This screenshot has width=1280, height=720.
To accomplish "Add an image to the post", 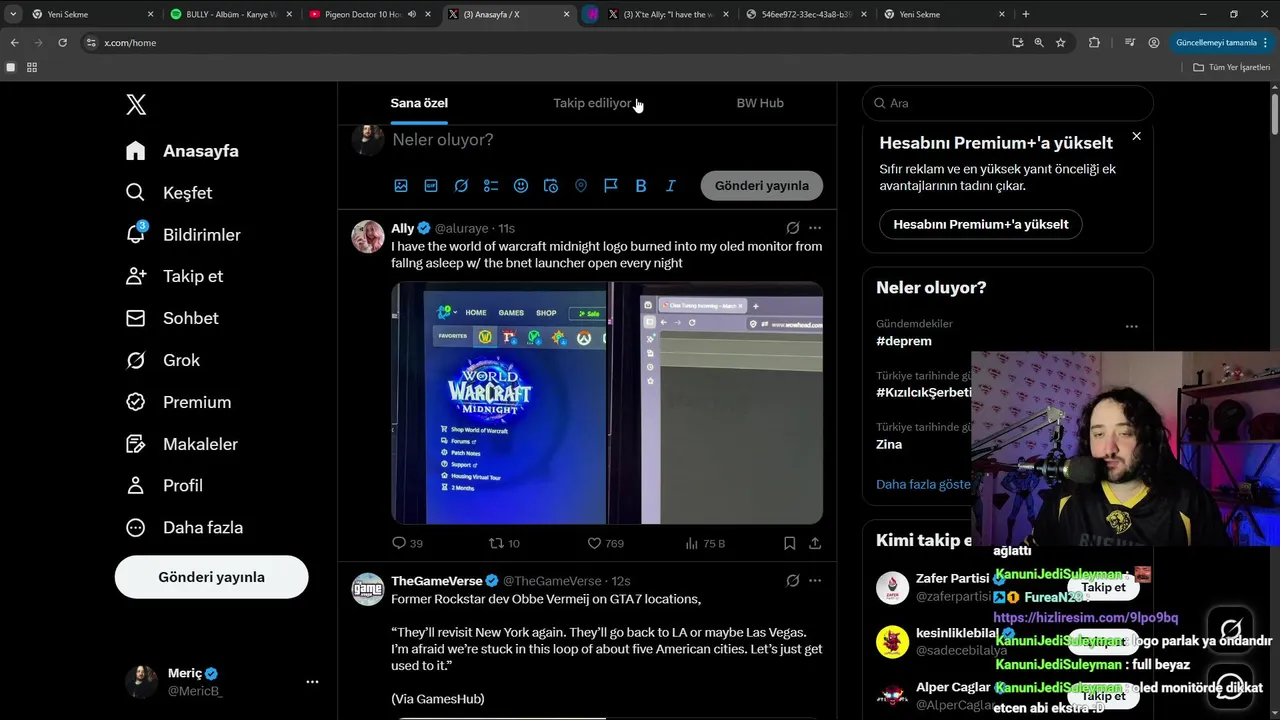I will [401, 186].
